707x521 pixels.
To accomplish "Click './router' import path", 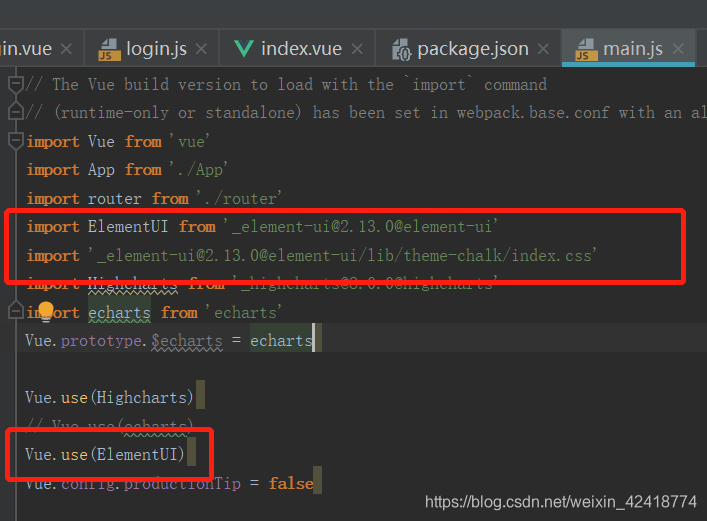I will point(239,198).
